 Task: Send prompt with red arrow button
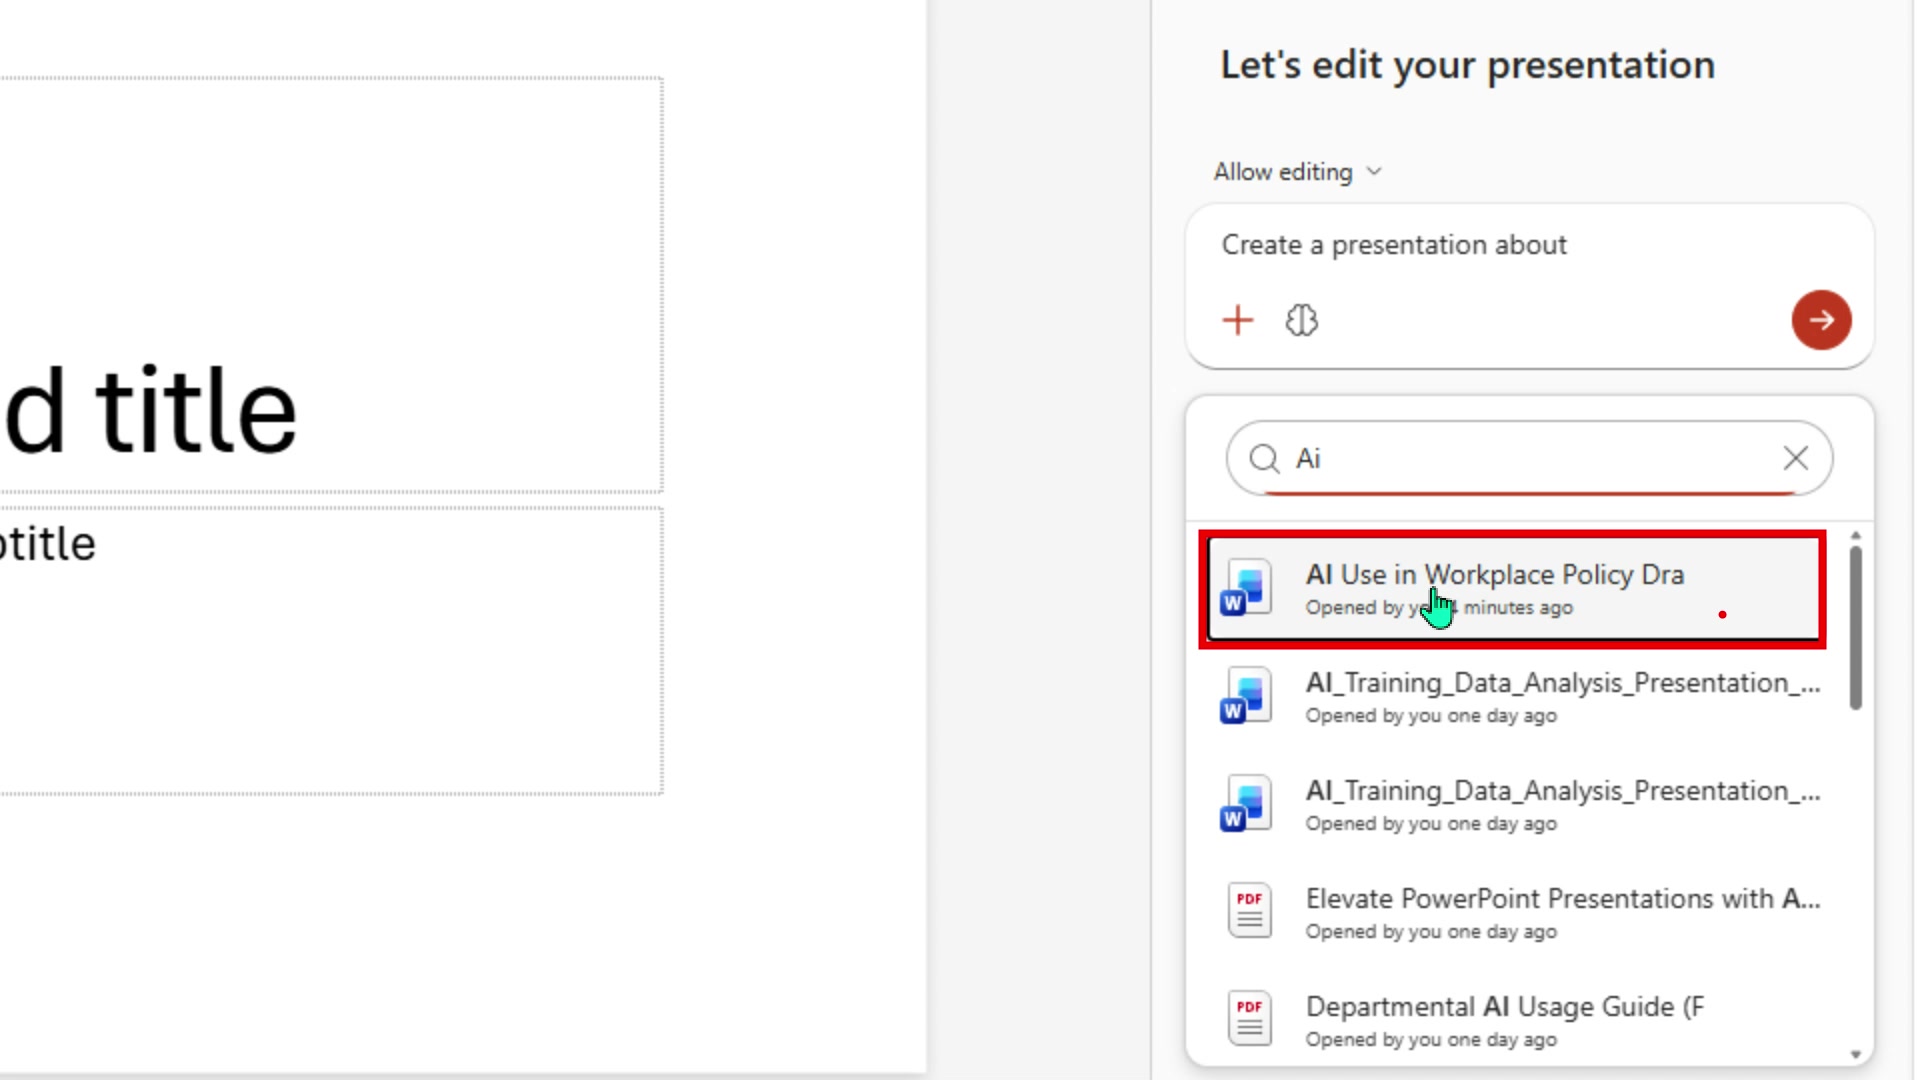pyautogui.click(x=1820, y=320)
